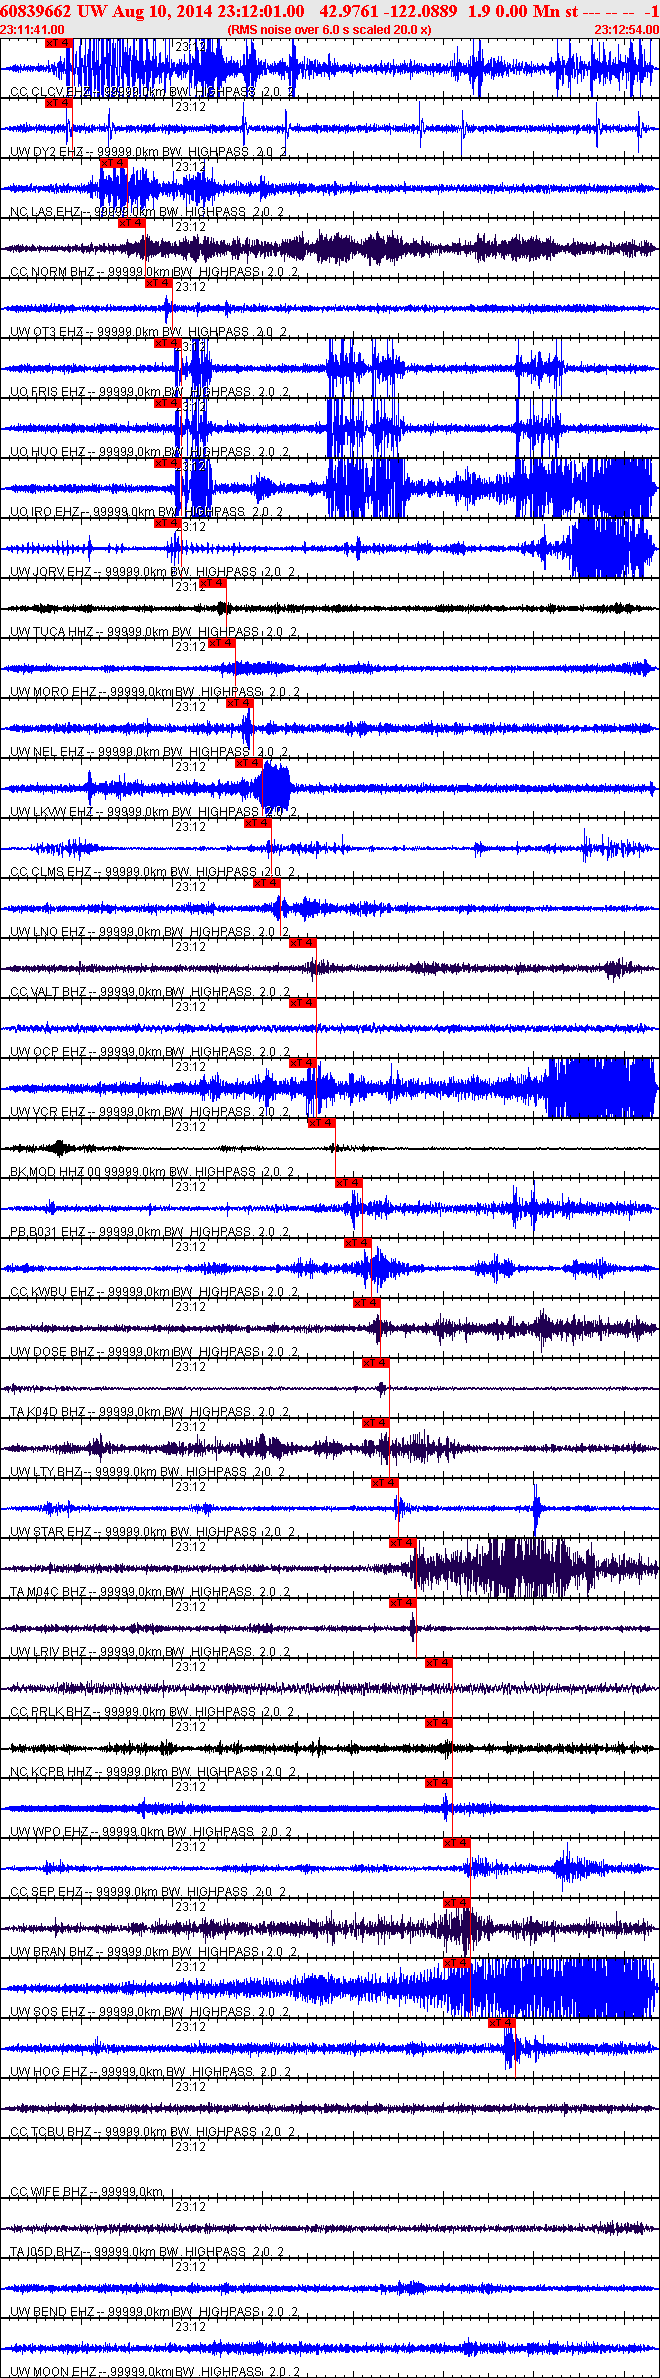
Task: Select the pick marker on UW LKVW trace
Action: 248,763
